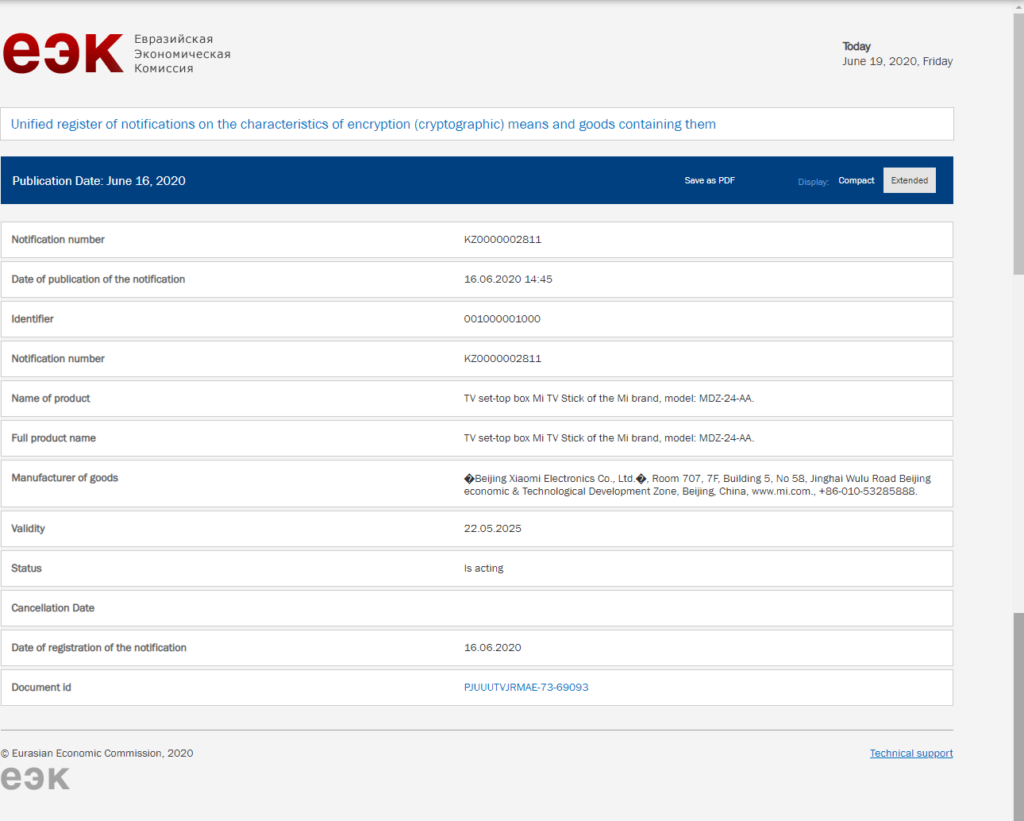Viewport: 1024px width, 821px height.
Task: Click Save as PDF
Action: click(x=709, y=180)
